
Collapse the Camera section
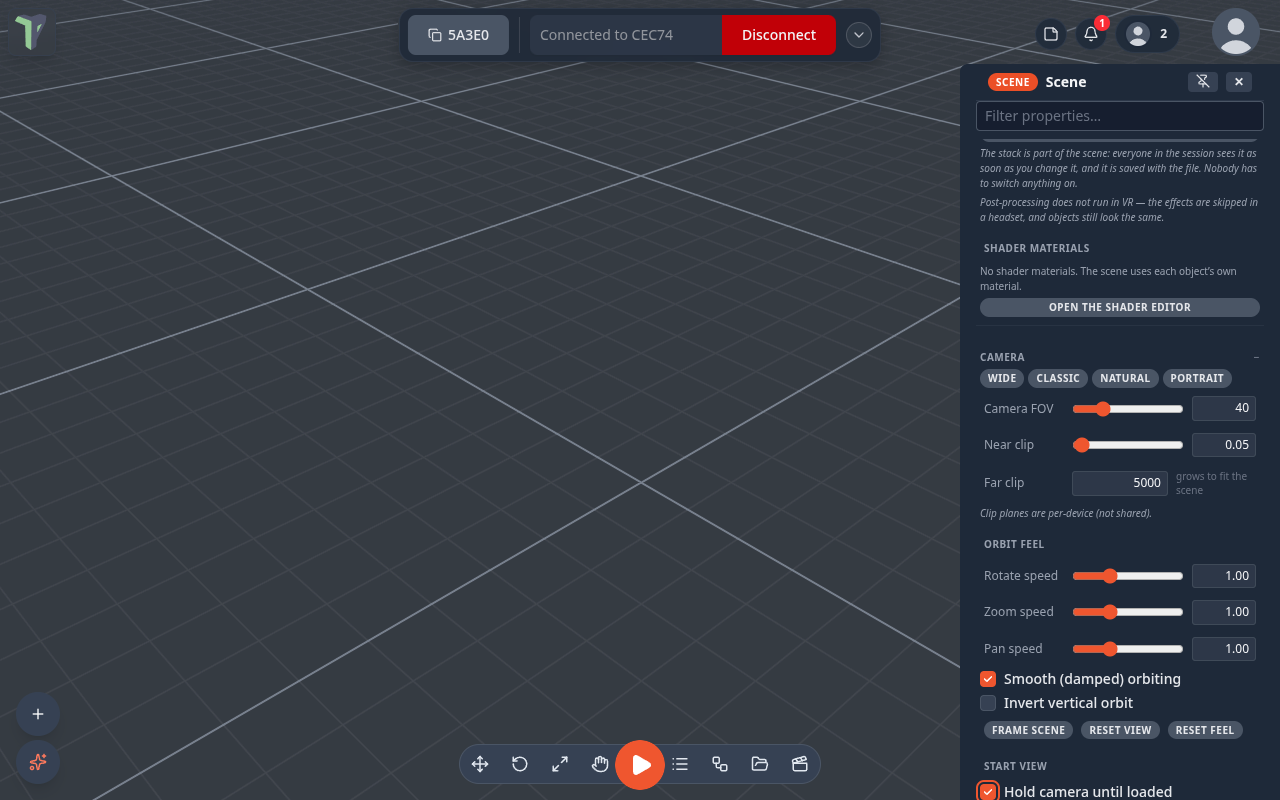click(1256, 357)
